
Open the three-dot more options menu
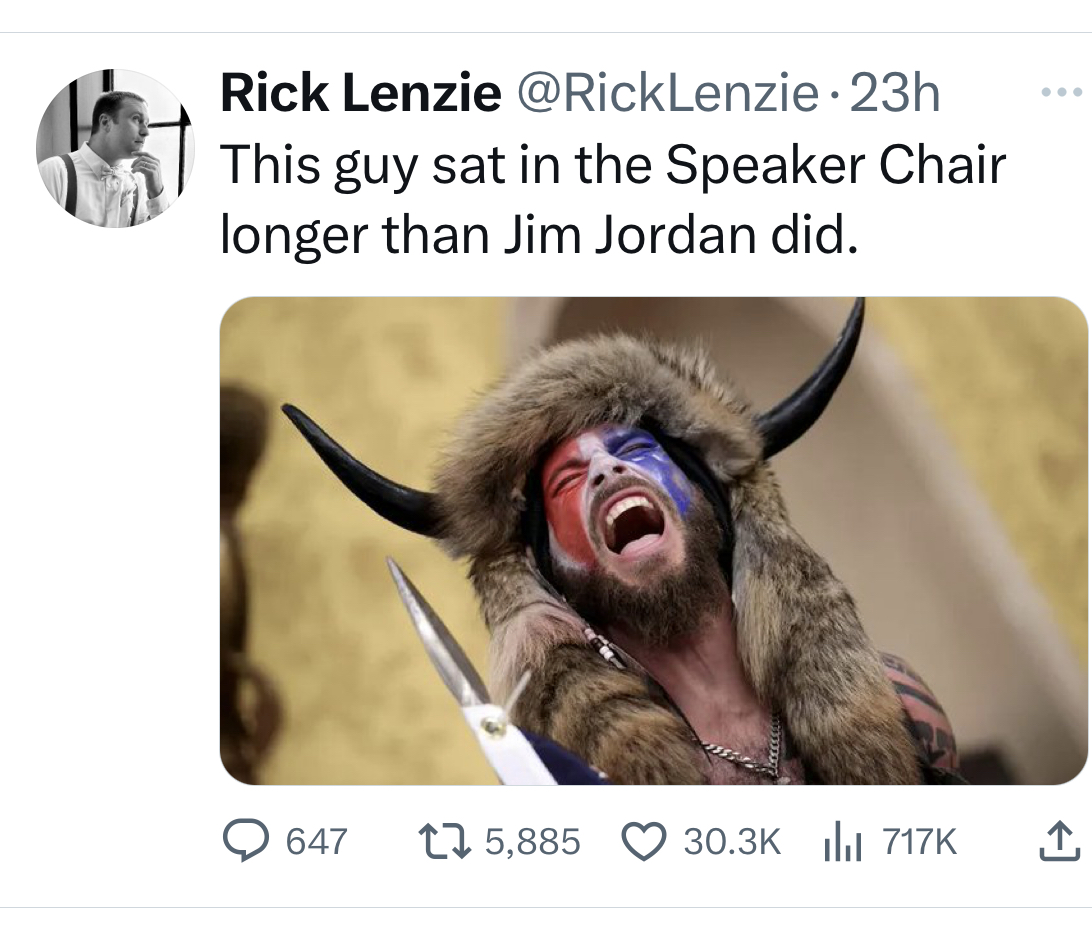click(x=1061, y=91)
